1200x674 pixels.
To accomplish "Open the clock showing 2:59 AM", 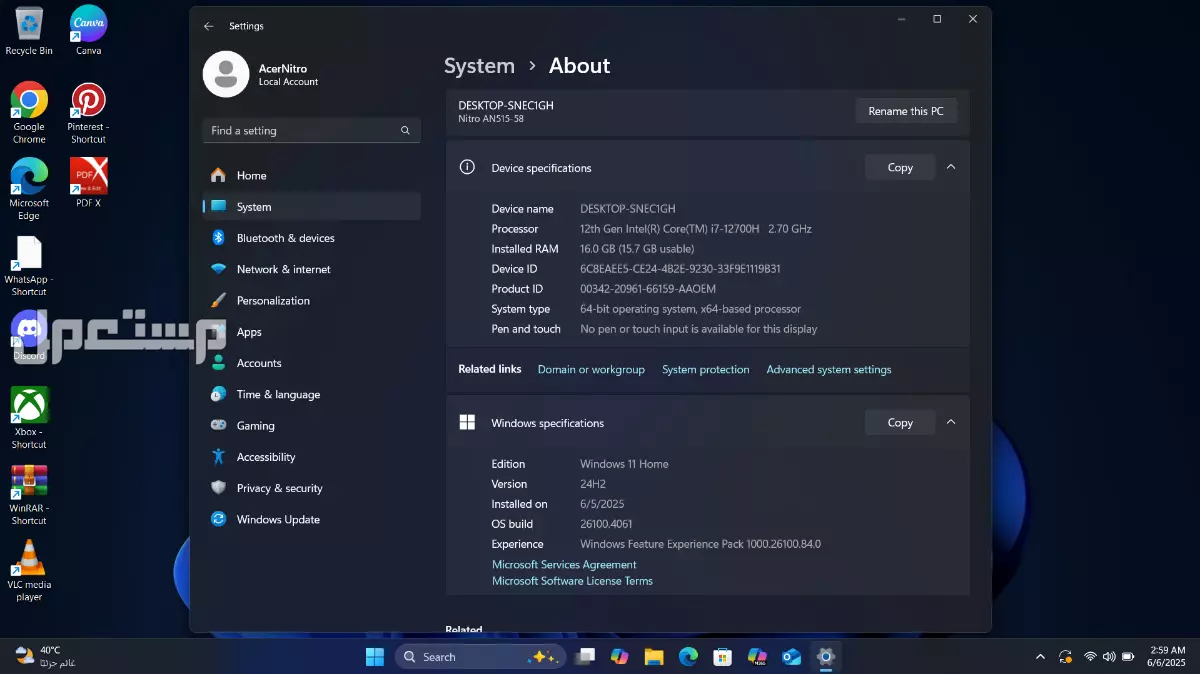I will pyautogui.click(x=1165, y=656).
